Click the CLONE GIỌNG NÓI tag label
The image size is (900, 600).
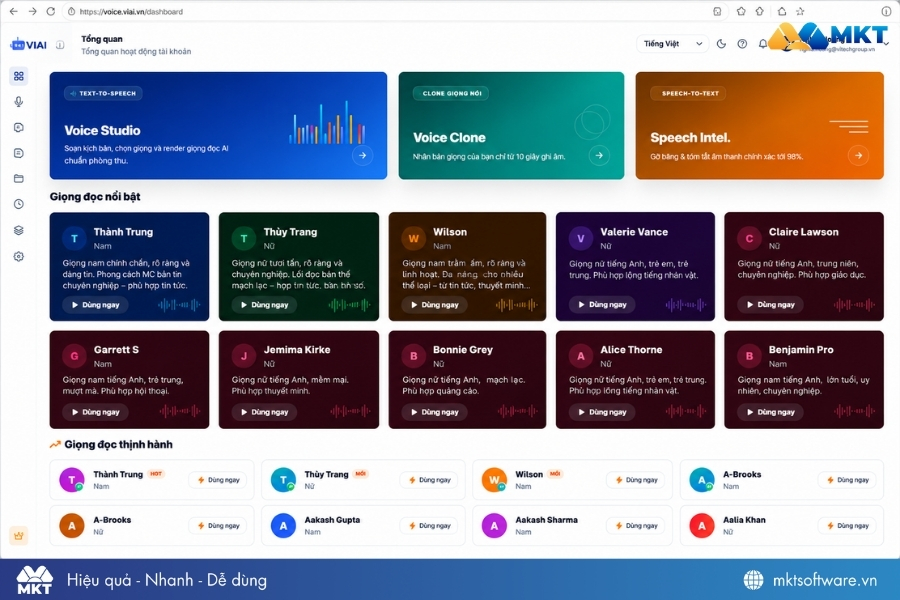[451, 93]
